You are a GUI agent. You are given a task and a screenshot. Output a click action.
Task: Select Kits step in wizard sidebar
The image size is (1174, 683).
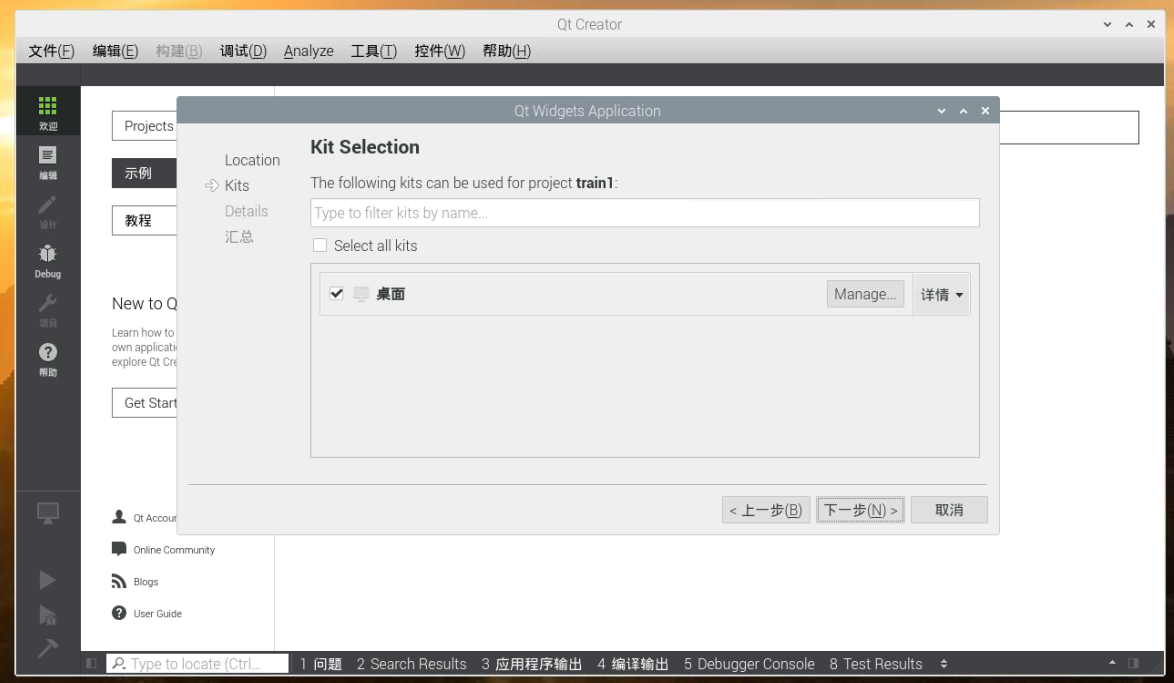point(237,186)
